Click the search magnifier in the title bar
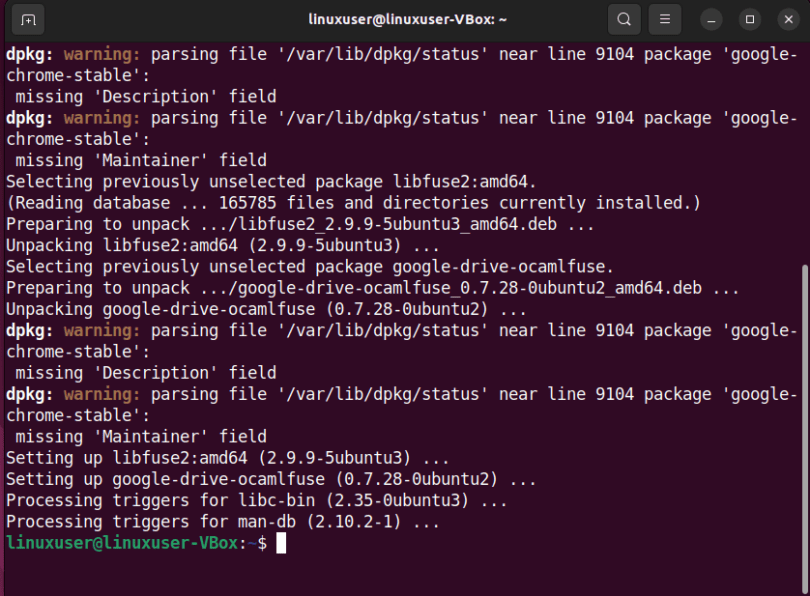Screen dimensions: 810x596 624,19
